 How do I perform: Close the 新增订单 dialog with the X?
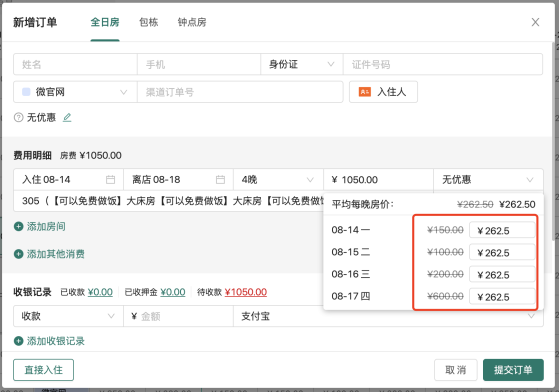535,22
